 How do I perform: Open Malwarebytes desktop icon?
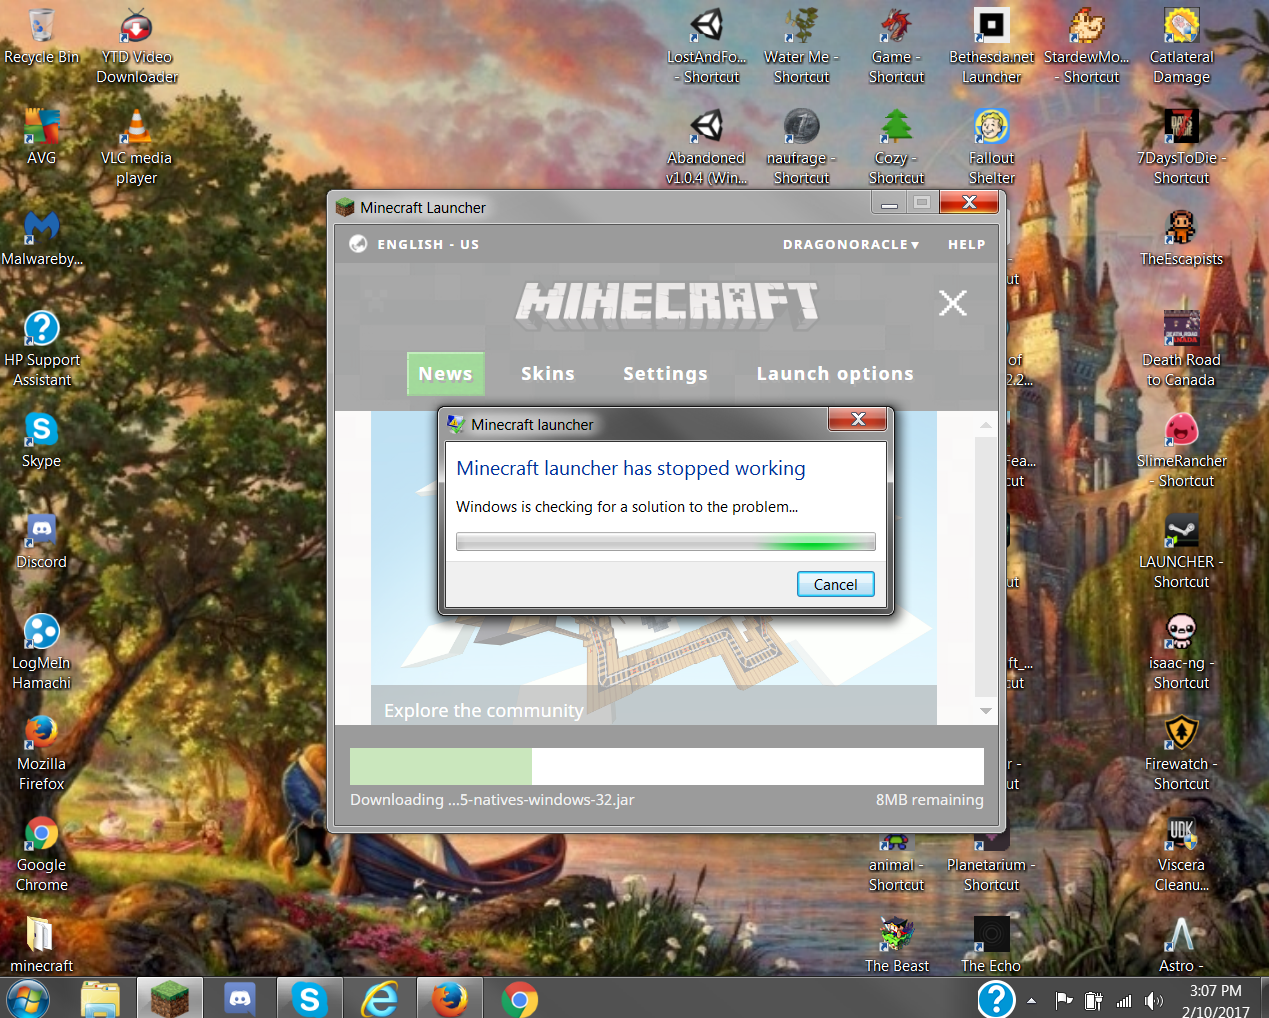(x=41, y=239)
